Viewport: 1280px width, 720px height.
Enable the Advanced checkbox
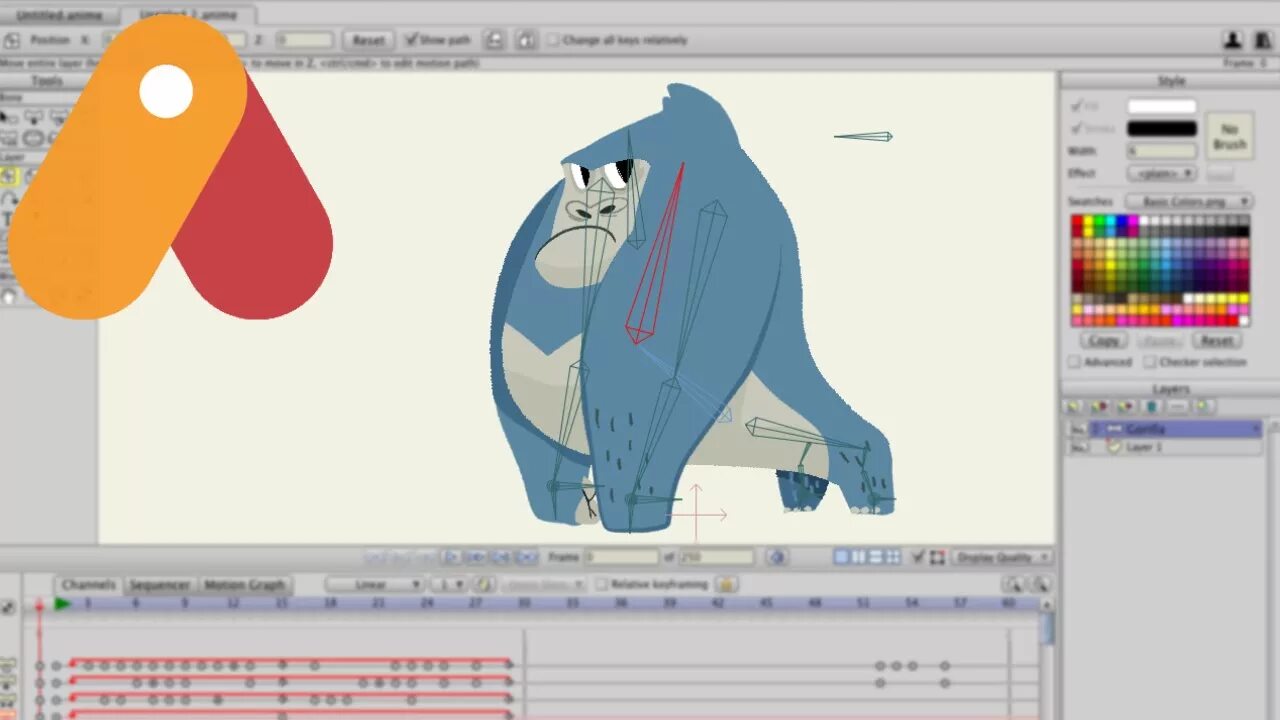(1074, 362)
